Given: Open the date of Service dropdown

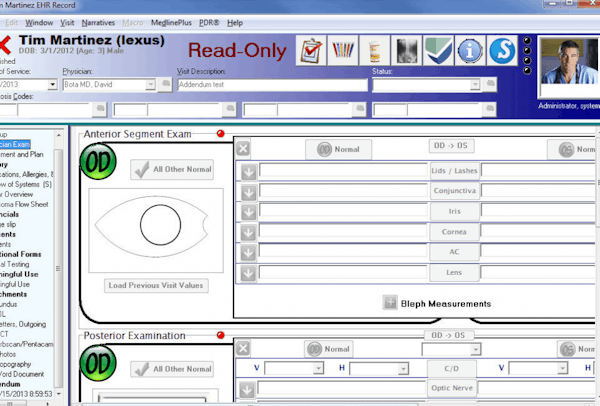Looking at the screenshot, I should (52, 85).
